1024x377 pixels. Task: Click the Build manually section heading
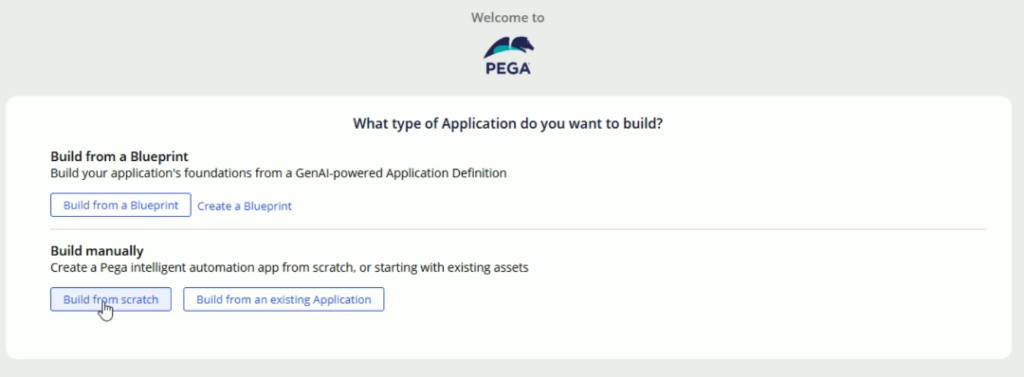[x=97, y=251]
